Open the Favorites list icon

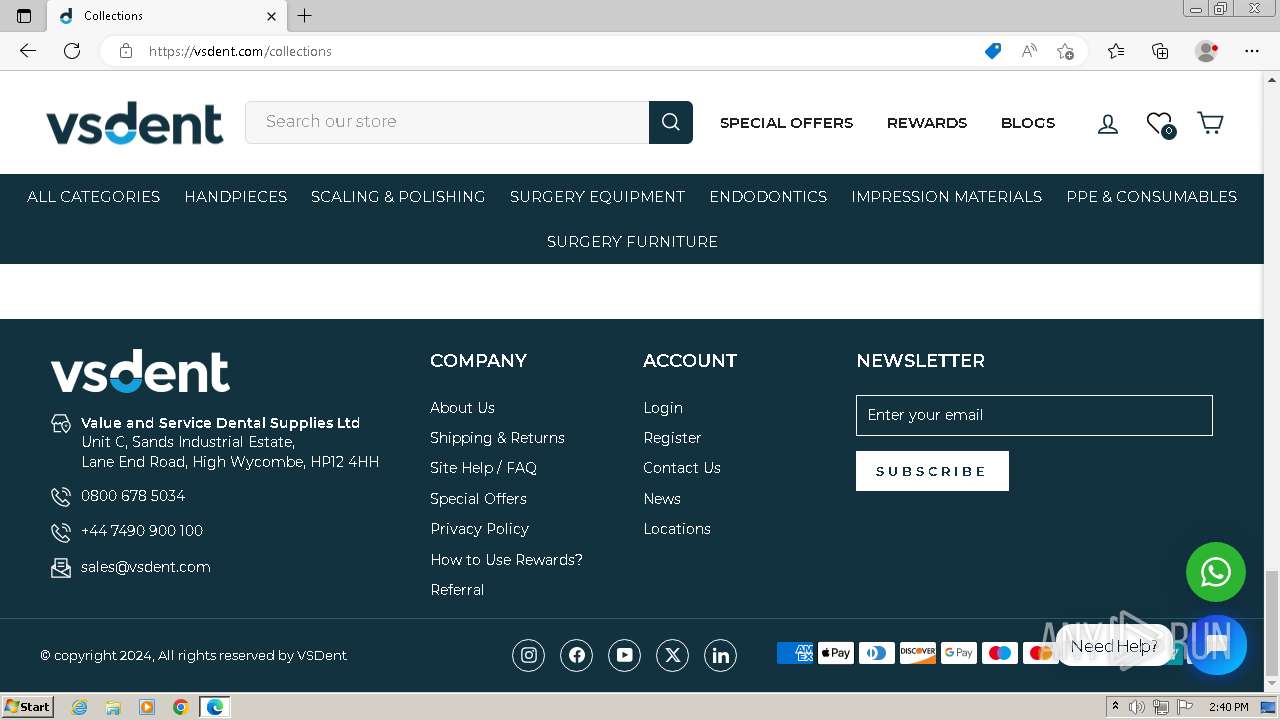pos(1116,51)
